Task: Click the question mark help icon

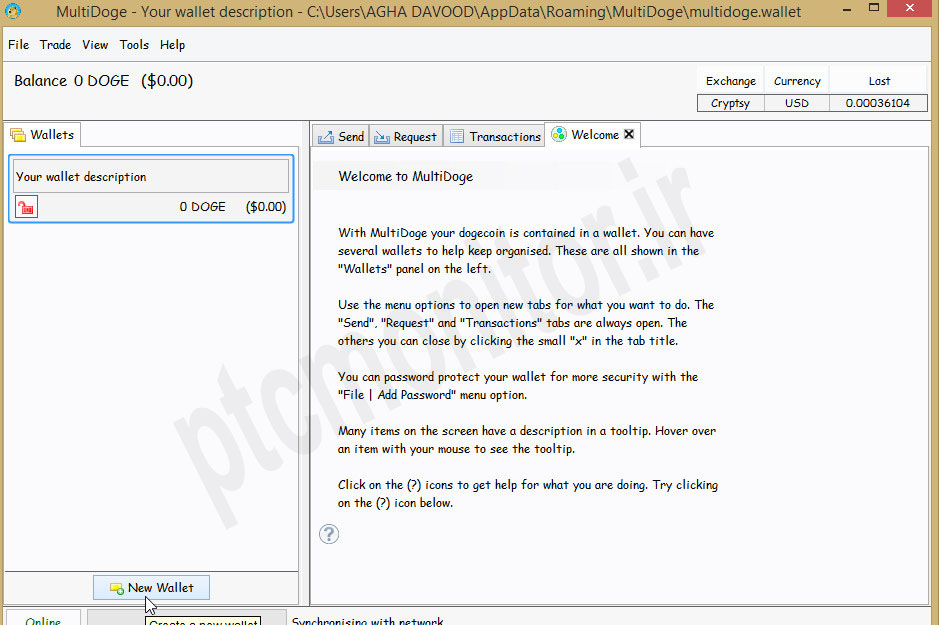Action: point(329,533)
